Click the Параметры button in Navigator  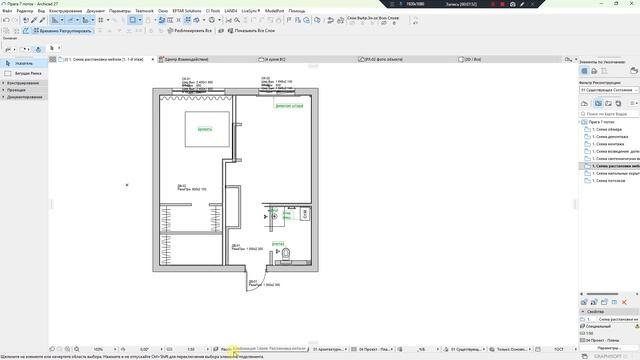(608, 348)
